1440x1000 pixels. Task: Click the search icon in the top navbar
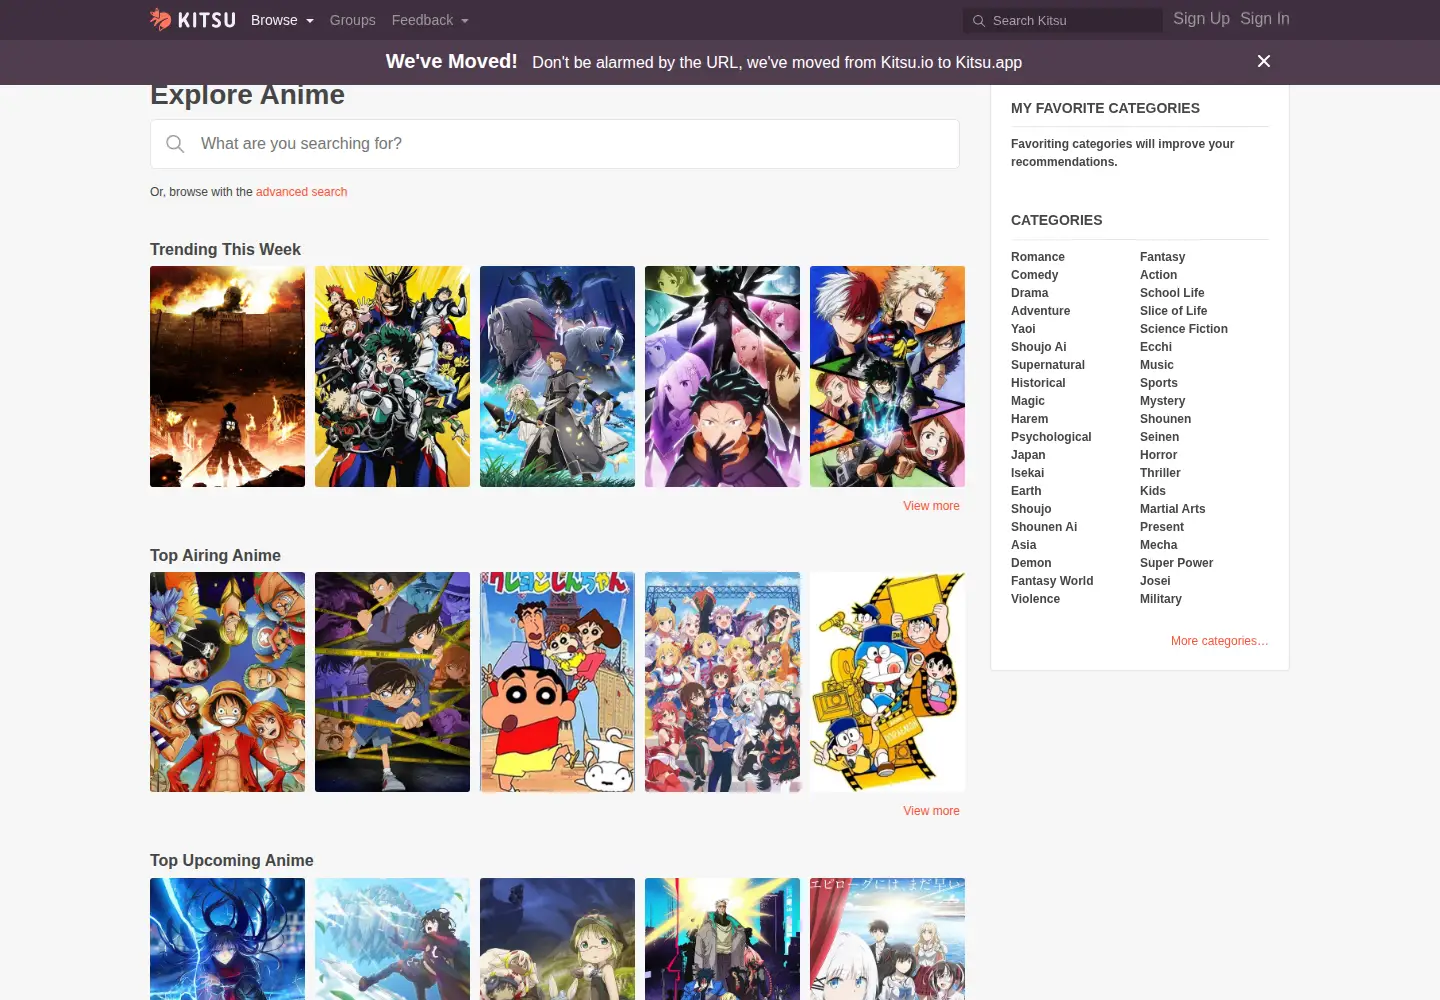pyautogui.click(x=979, y=20)
